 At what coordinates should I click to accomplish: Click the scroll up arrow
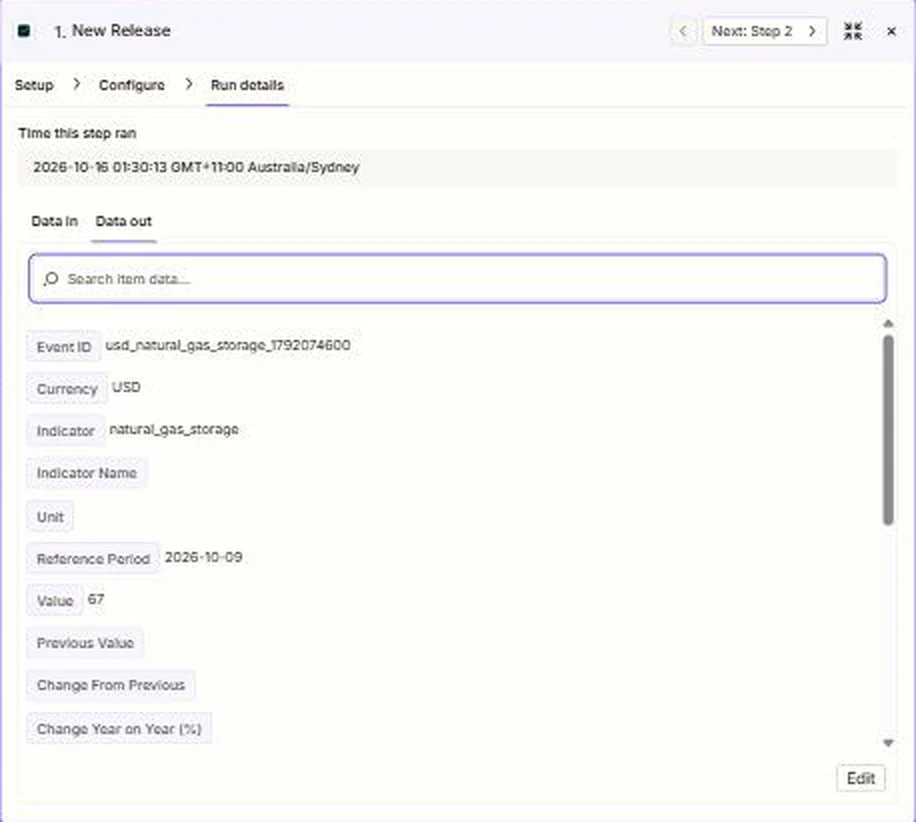coord(889,324)
